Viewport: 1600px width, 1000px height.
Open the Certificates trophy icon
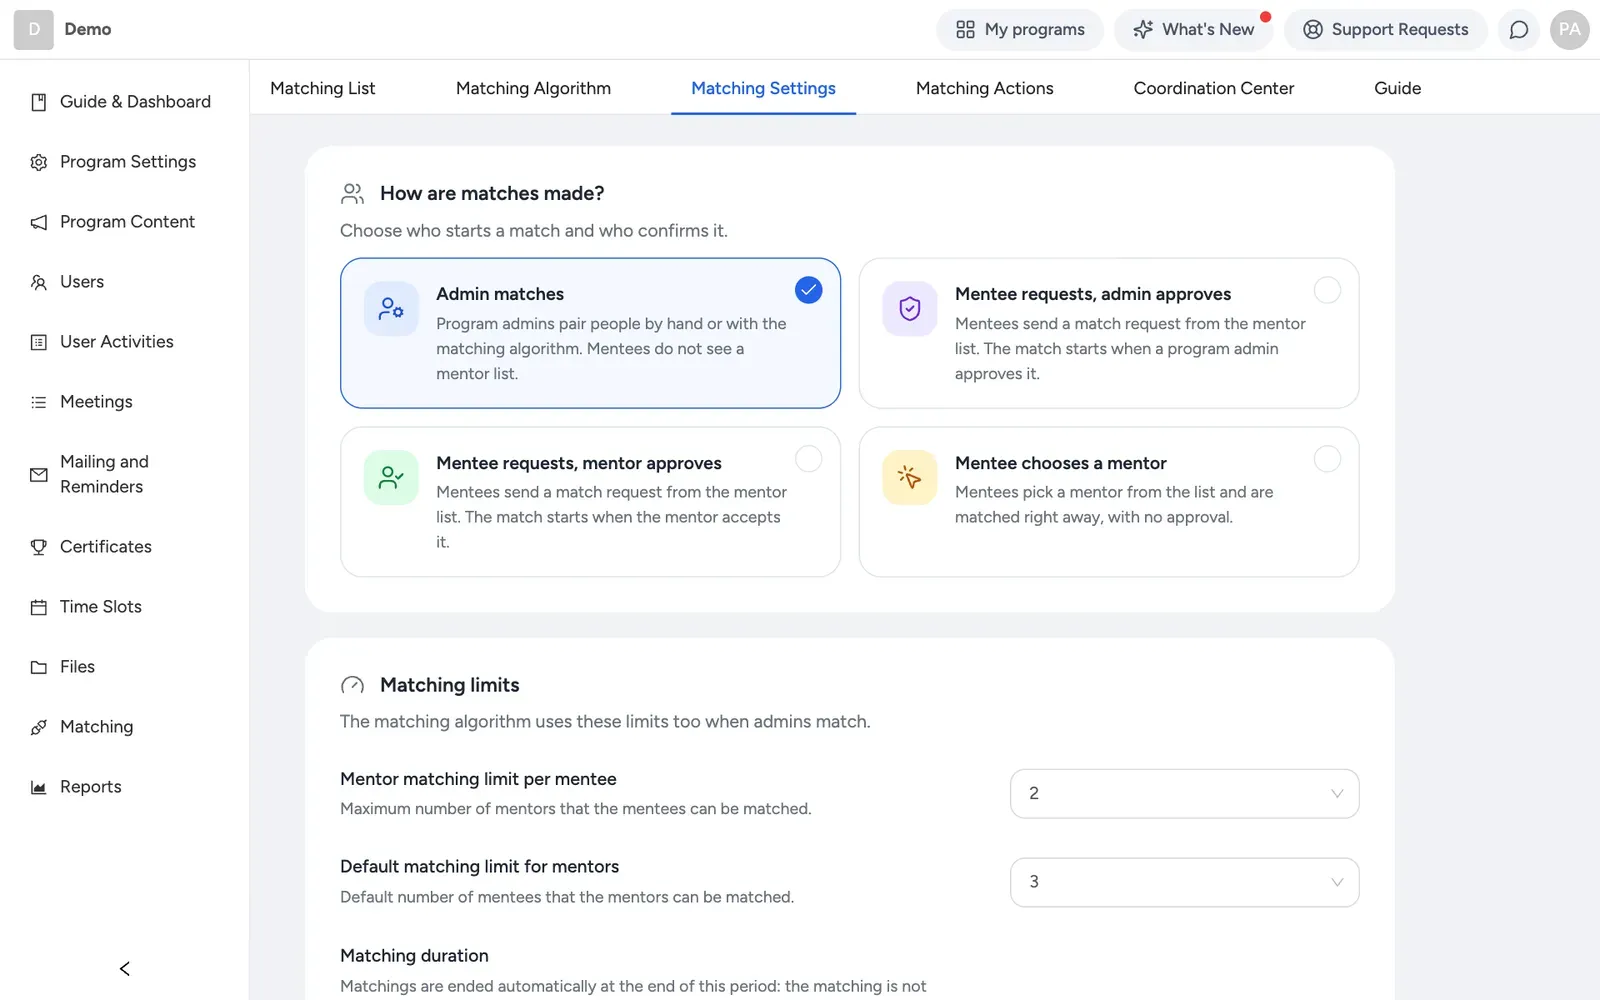click(39, 547)
